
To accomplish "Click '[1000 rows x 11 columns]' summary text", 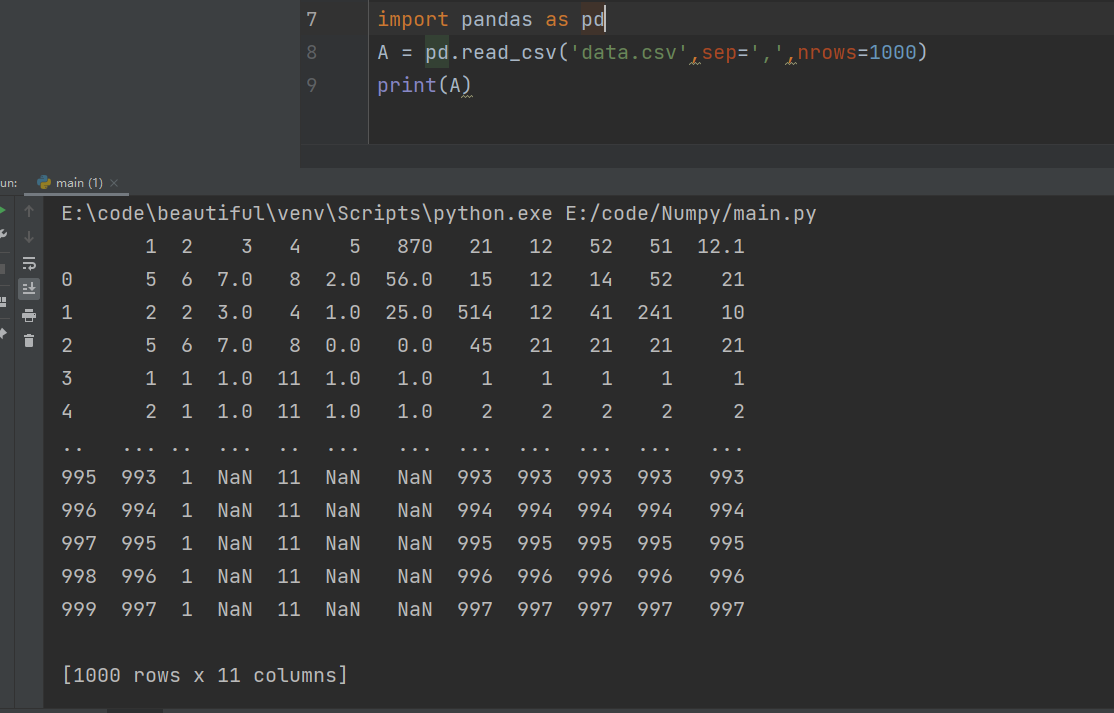I will [x=205, y=675].
